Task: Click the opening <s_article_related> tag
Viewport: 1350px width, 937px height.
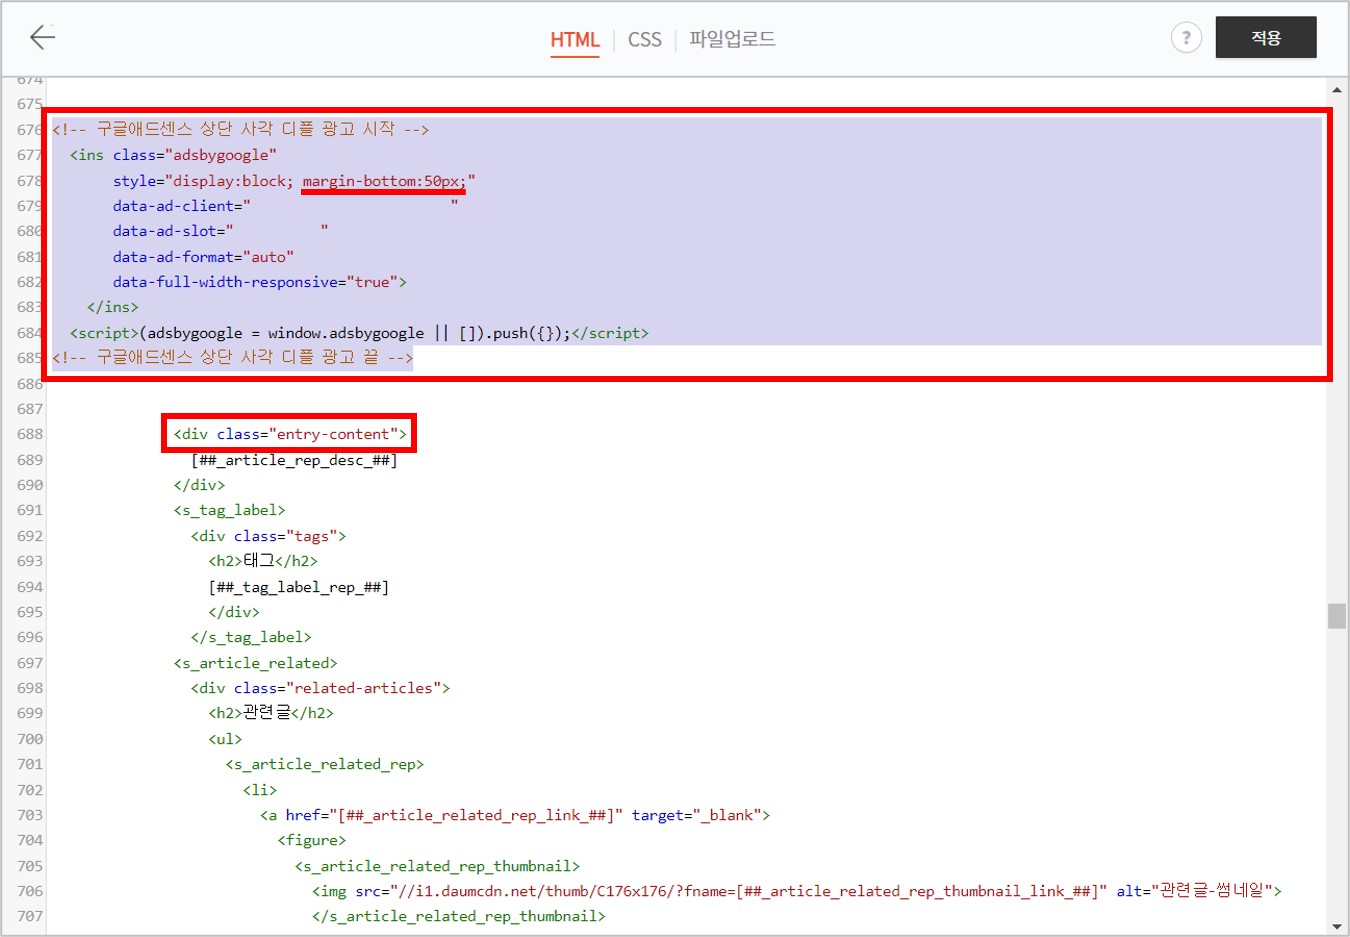Action: coord(255,663)
